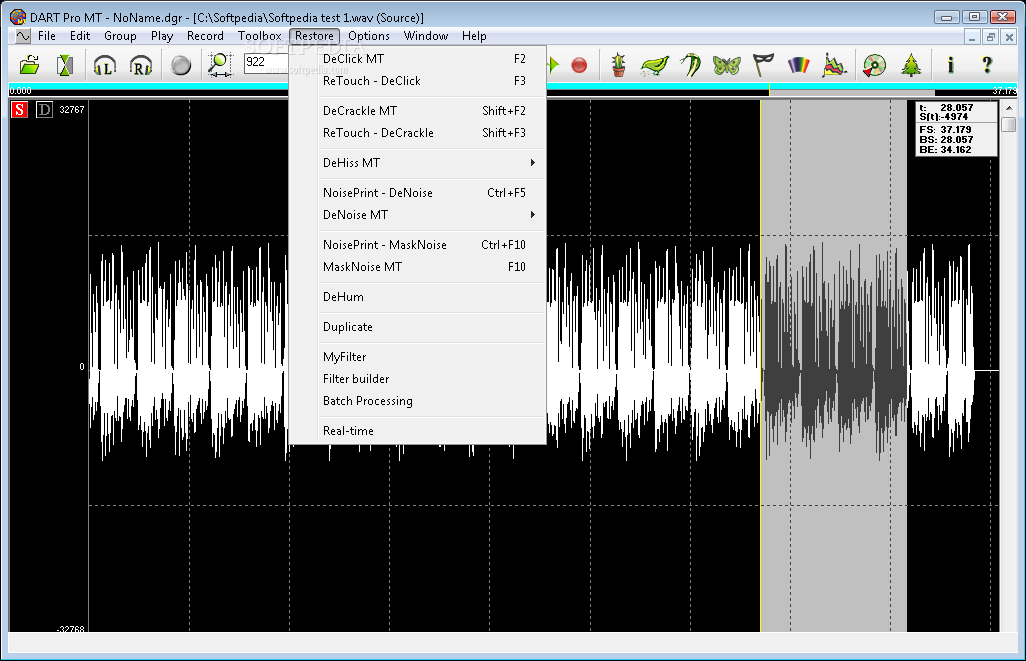Screen dimensions: 1026x661
Task: Toggle the D destination button
Action: pyautogui.click(x=44, y=109)
